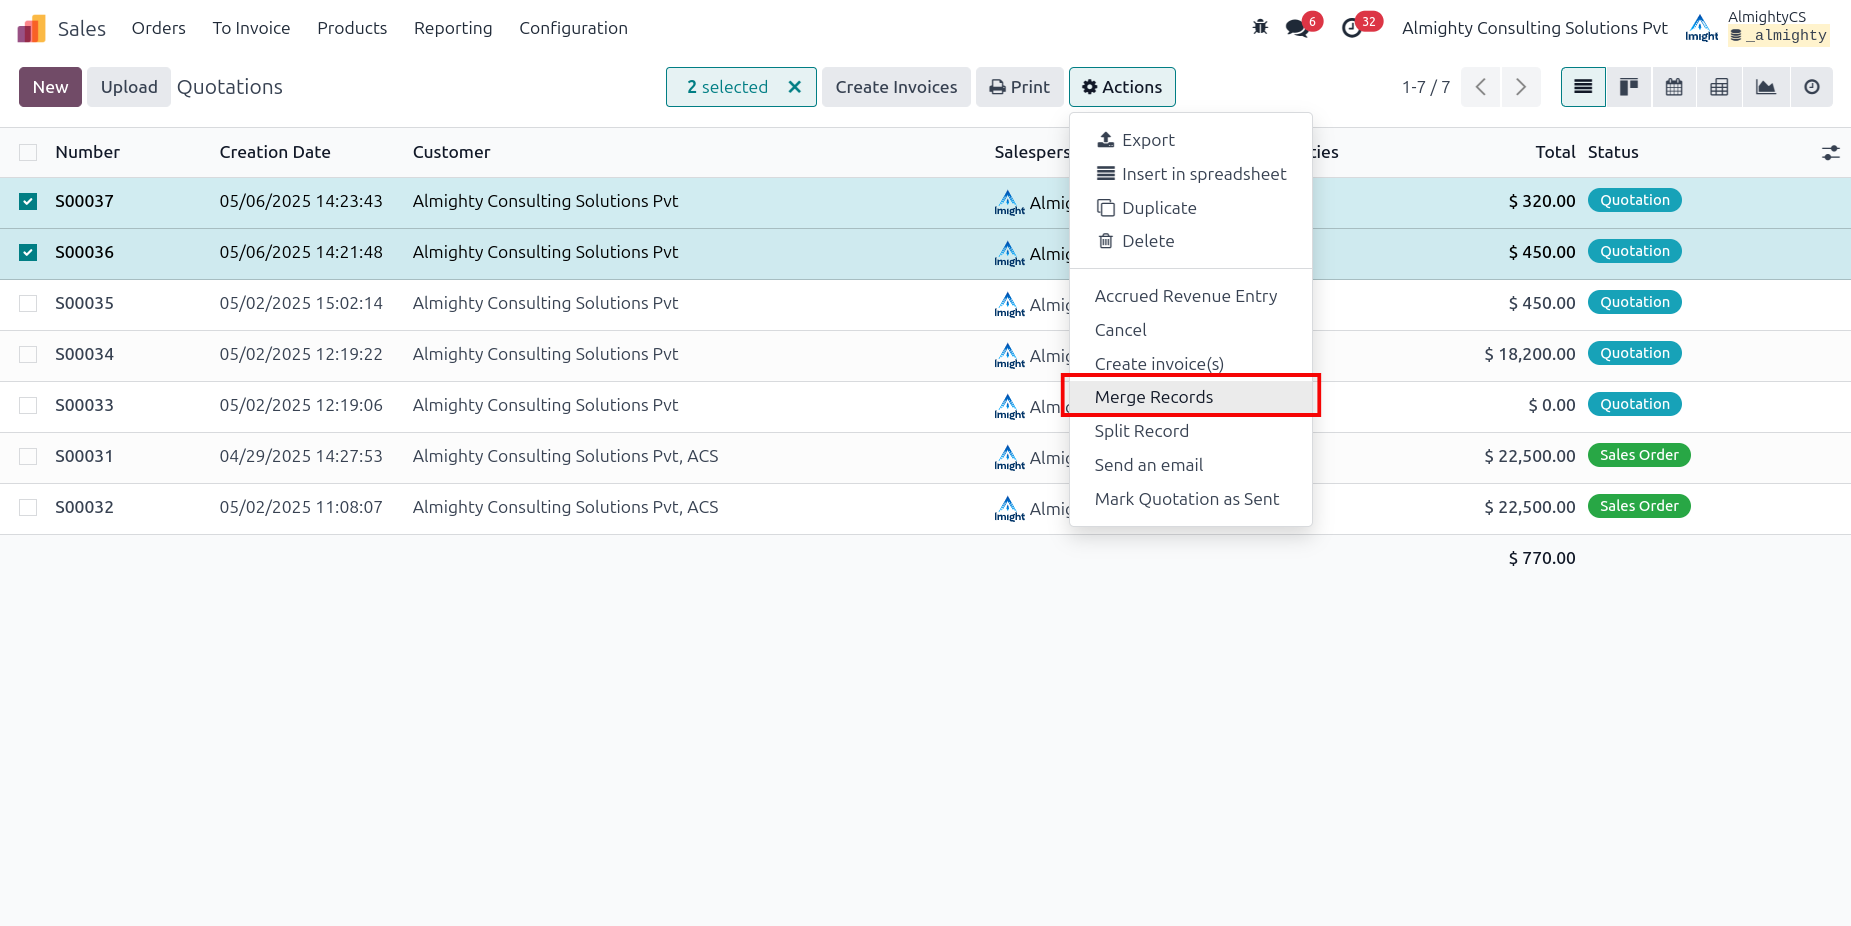This screenshot has height=926, width=1851.
Task: Switch to Activity view
Action: 1811,87
